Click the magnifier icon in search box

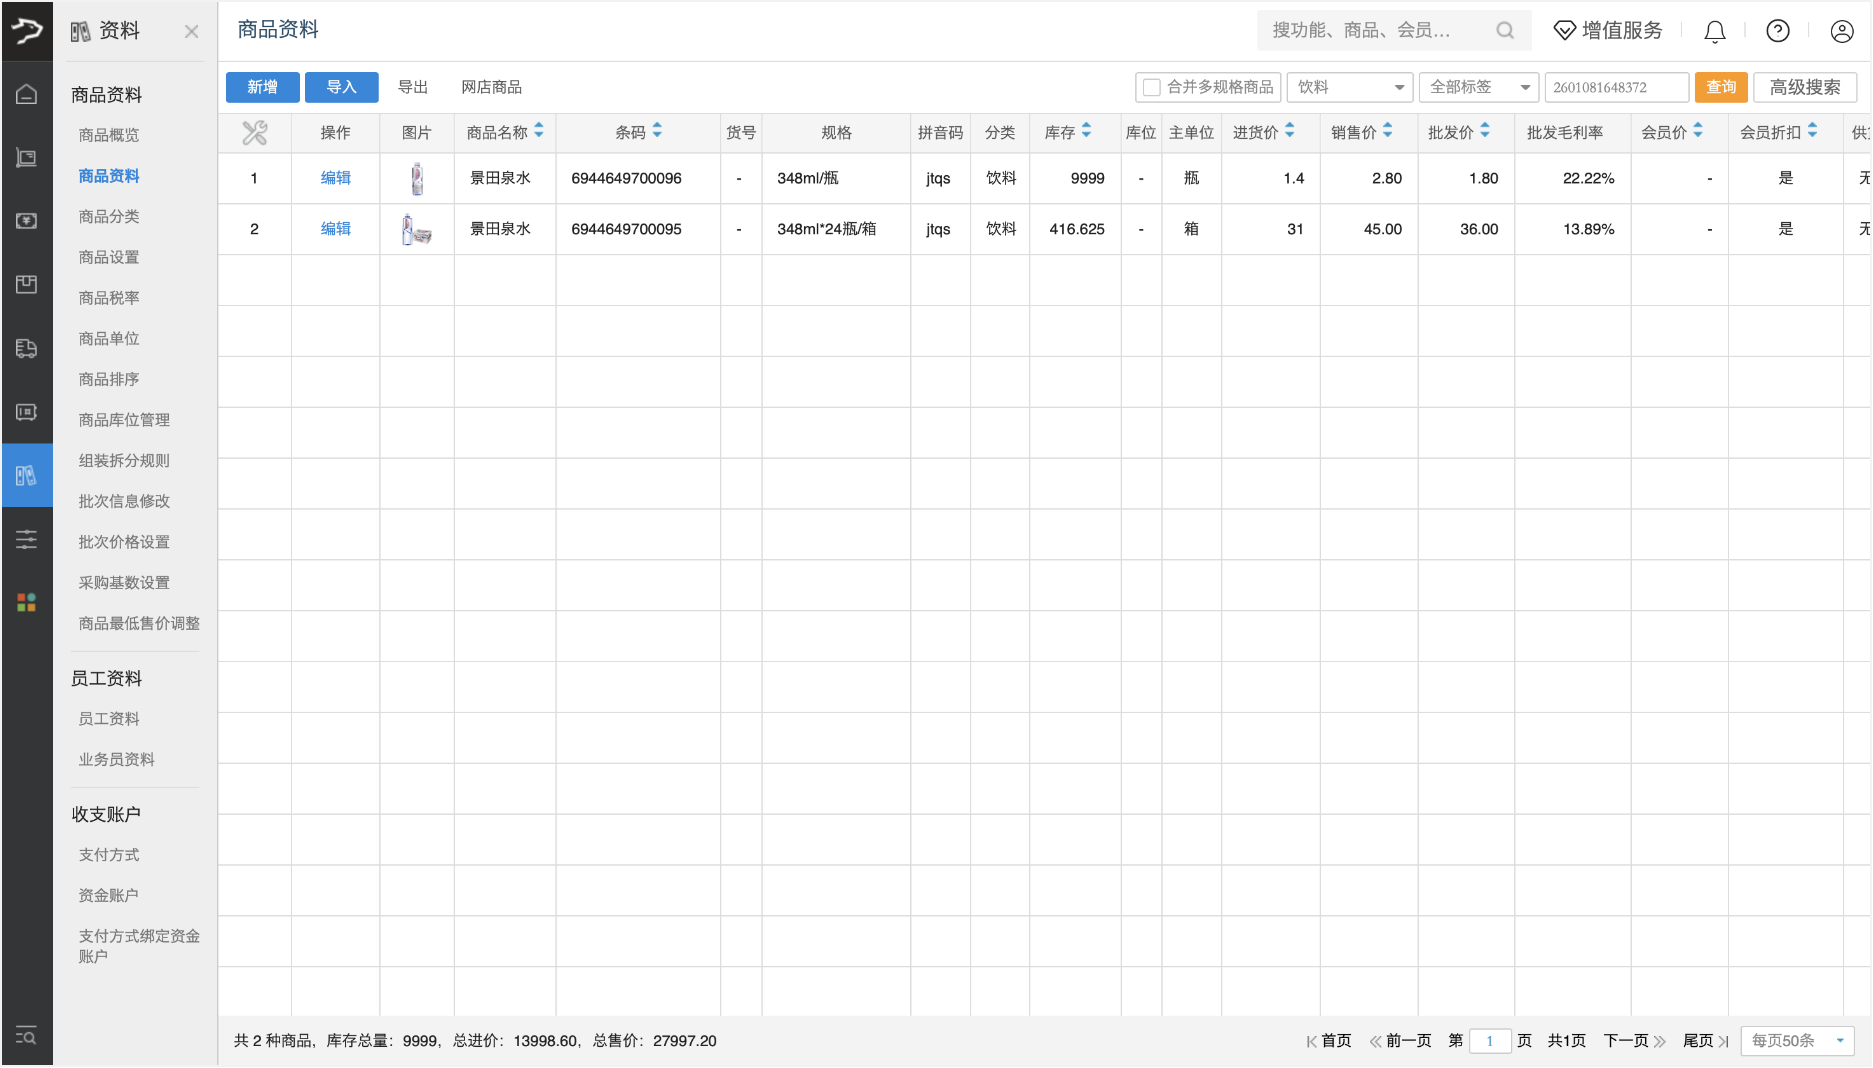click(x=1504, y=31)
